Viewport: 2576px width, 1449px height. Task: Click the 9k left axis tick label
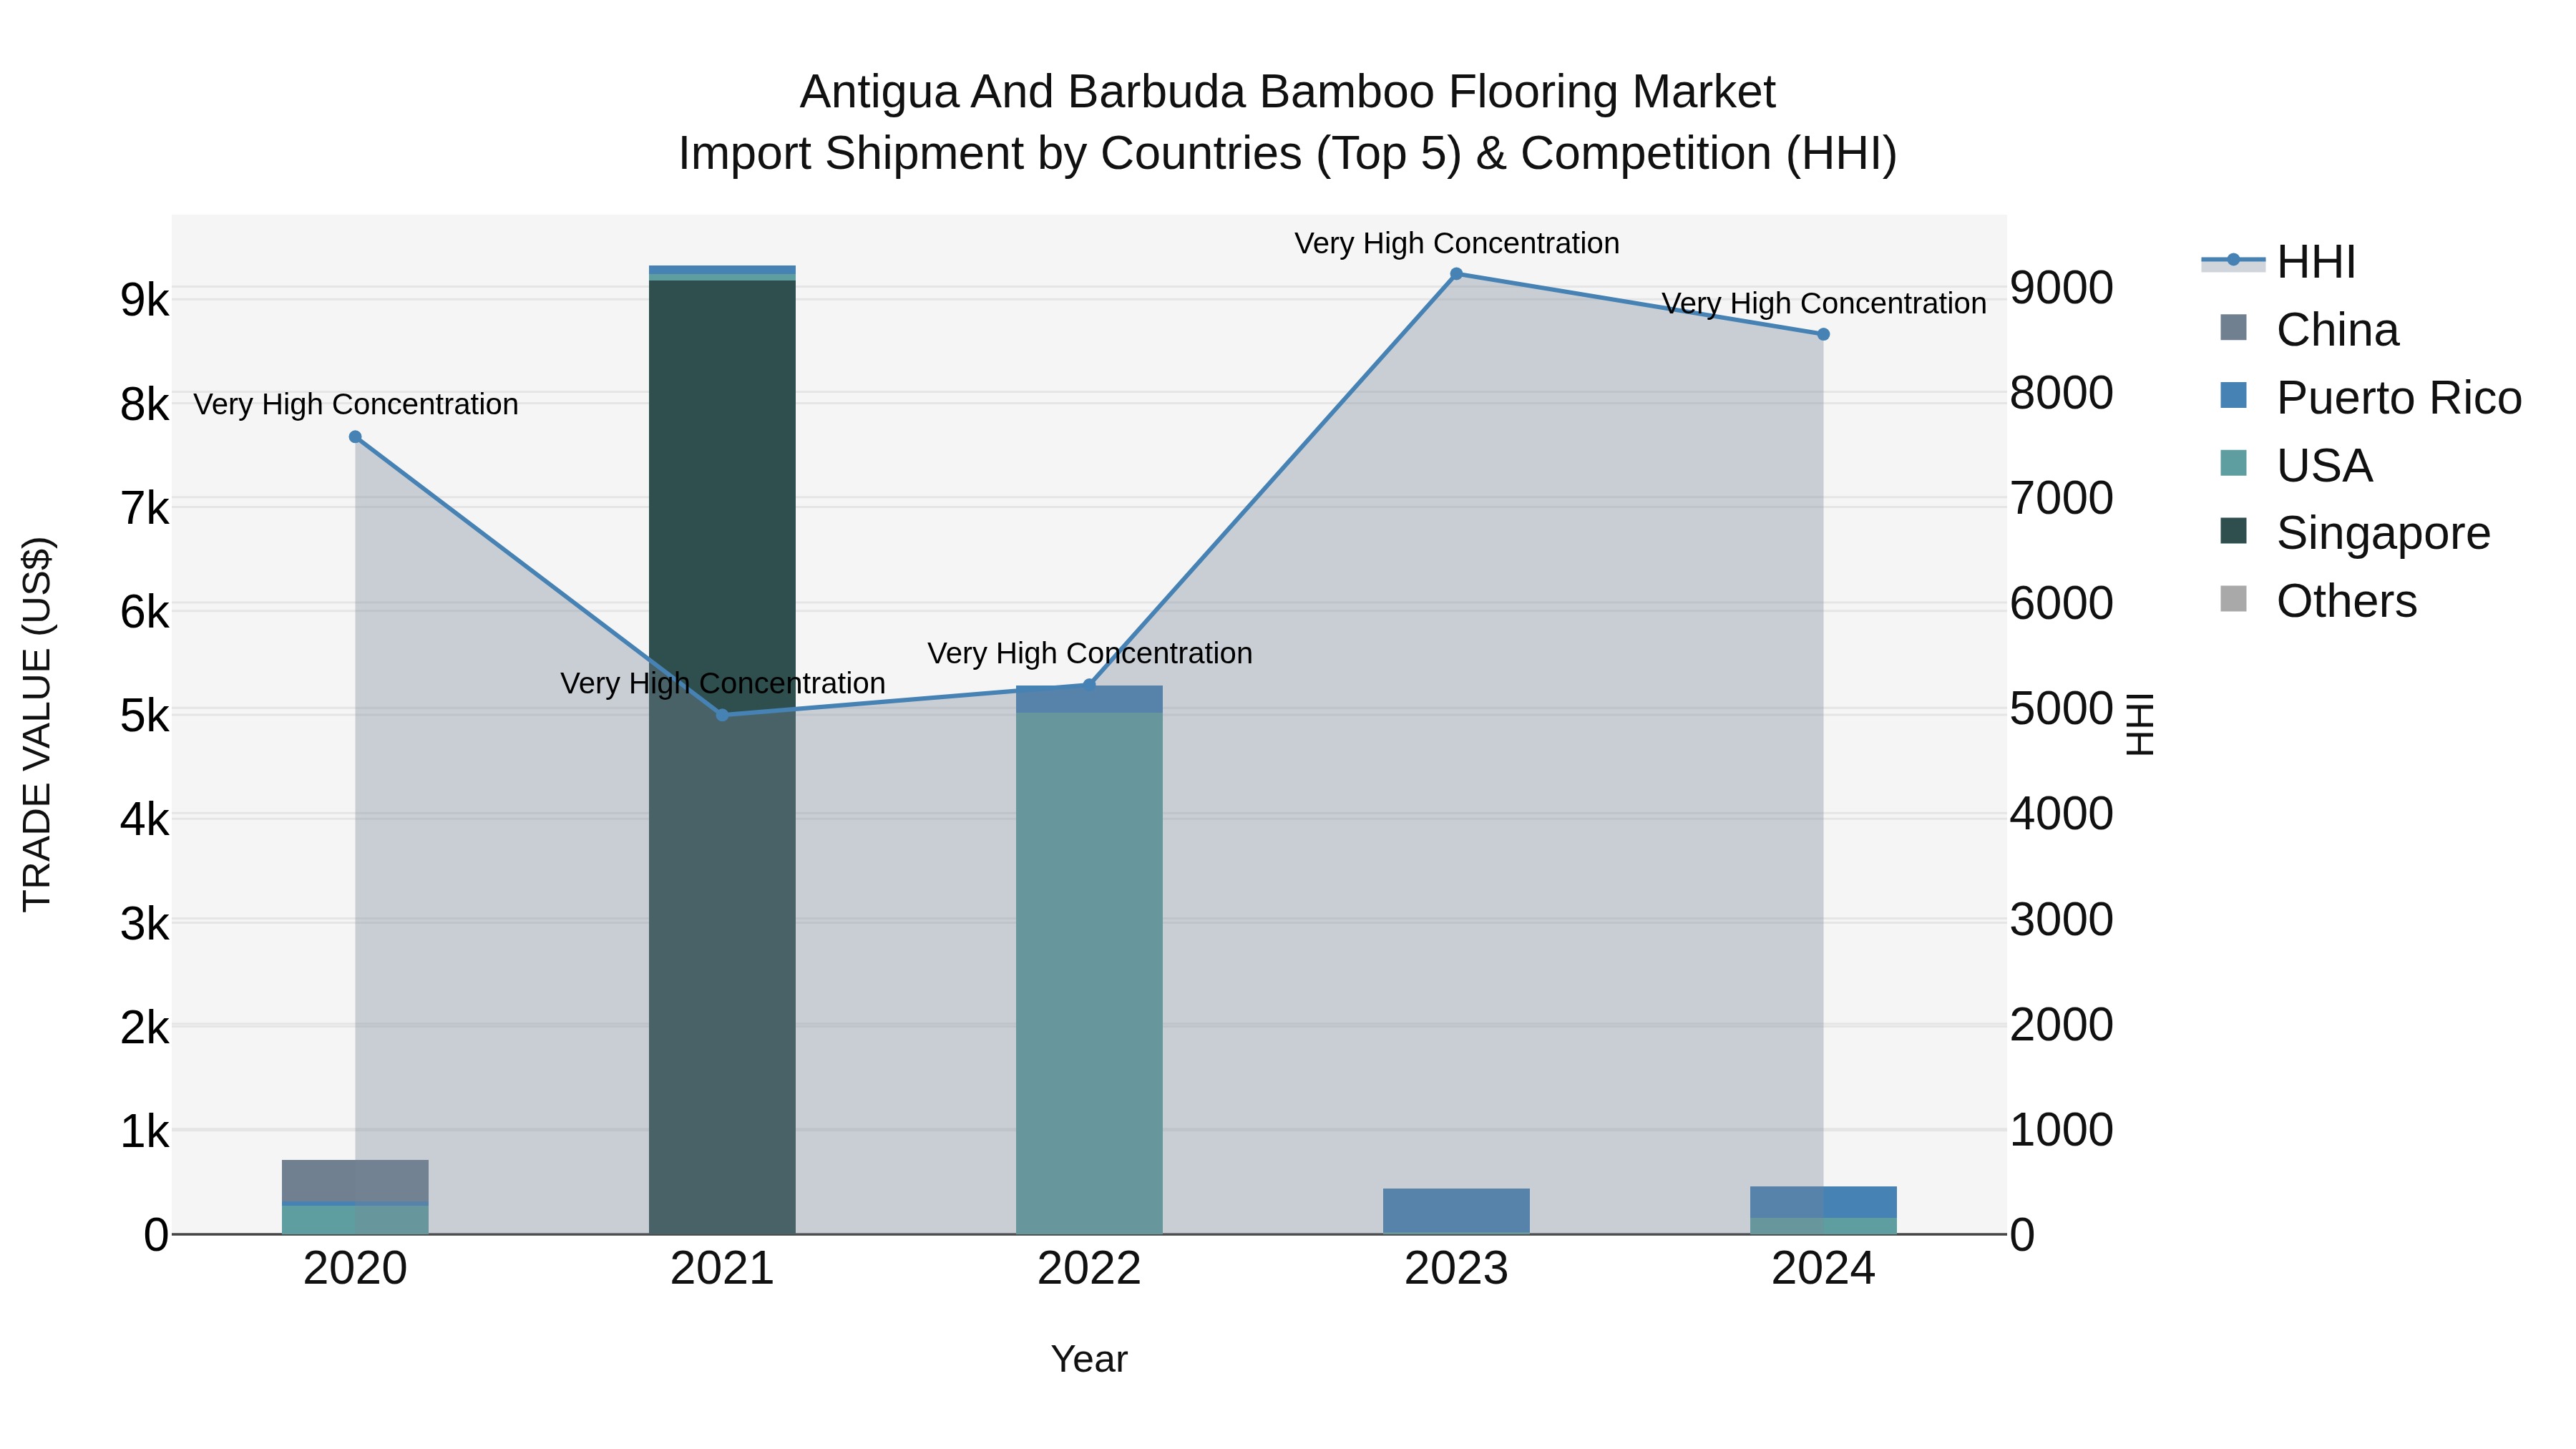[145, 300]
